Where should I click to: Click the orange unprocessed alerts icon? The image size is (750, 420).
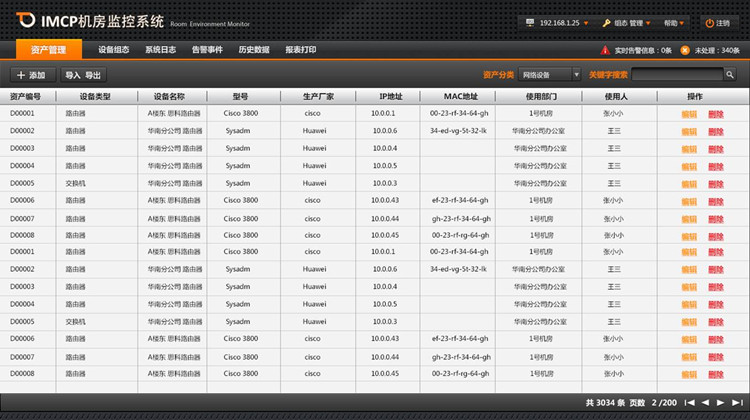coord(685,49)
